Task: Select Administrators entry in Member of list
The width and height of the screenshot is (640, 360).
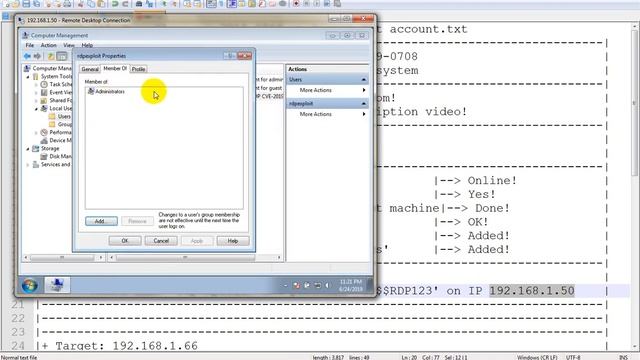Action: click(x=107, y=91)
